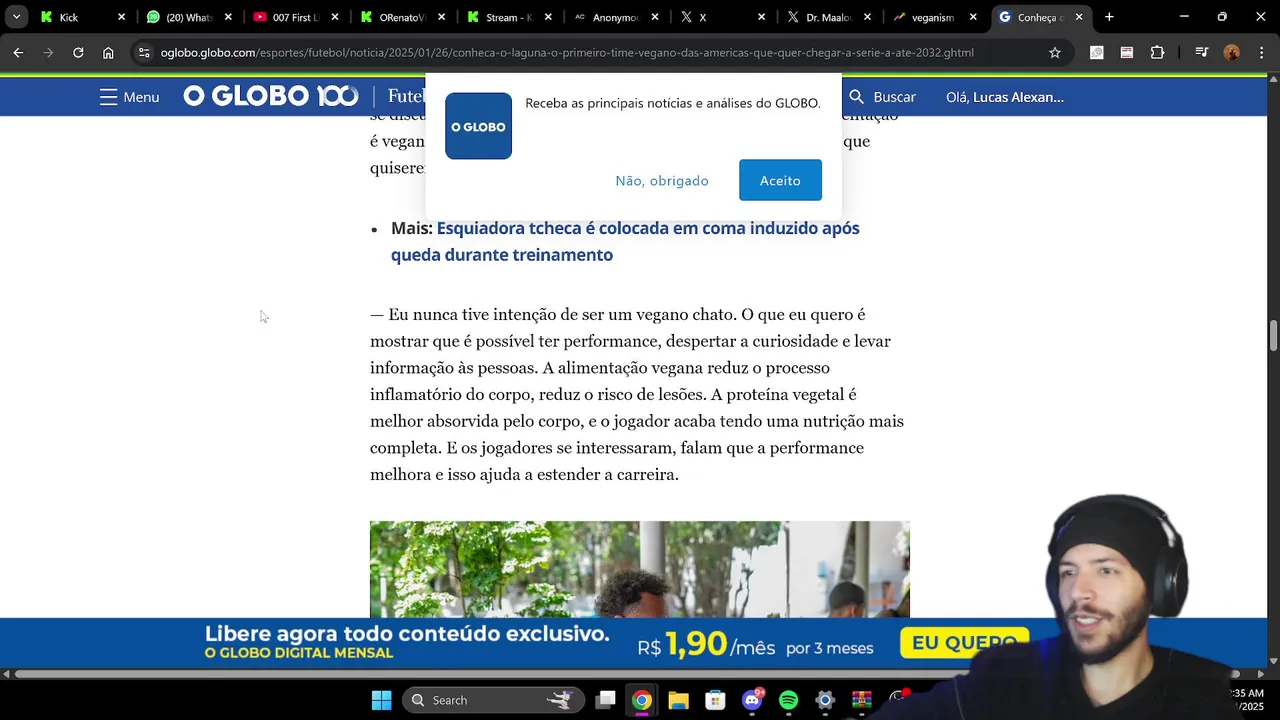Open Windows Start menu
1280x720 pixels.
click(x=381, y=700)
